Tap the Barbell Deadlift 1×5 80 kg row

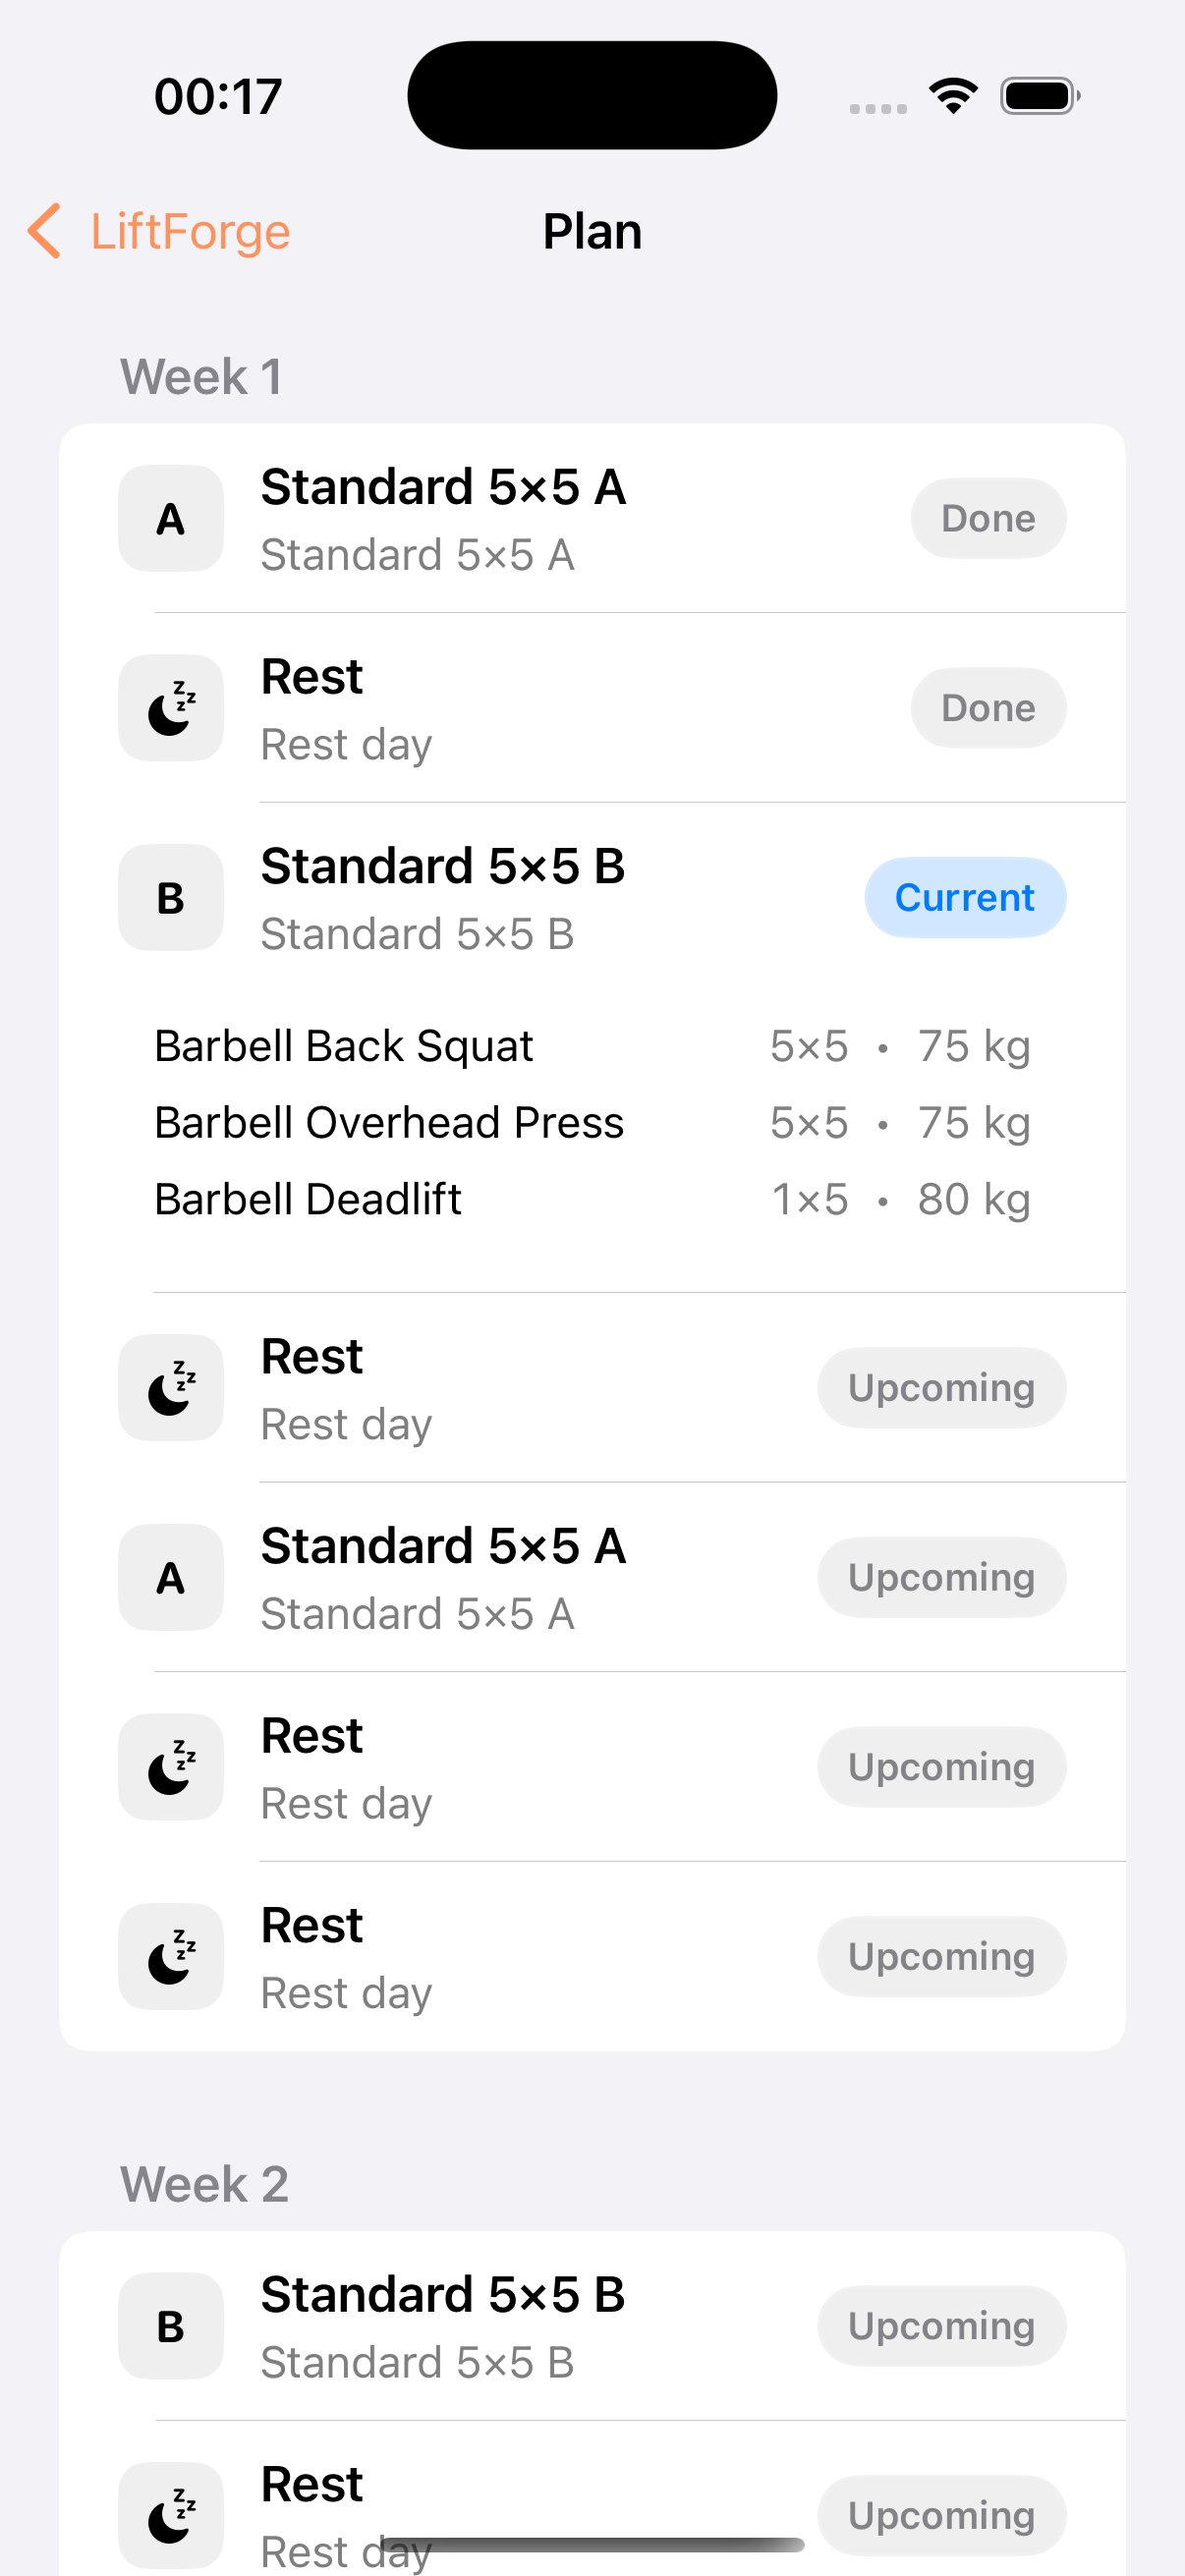590,1199
